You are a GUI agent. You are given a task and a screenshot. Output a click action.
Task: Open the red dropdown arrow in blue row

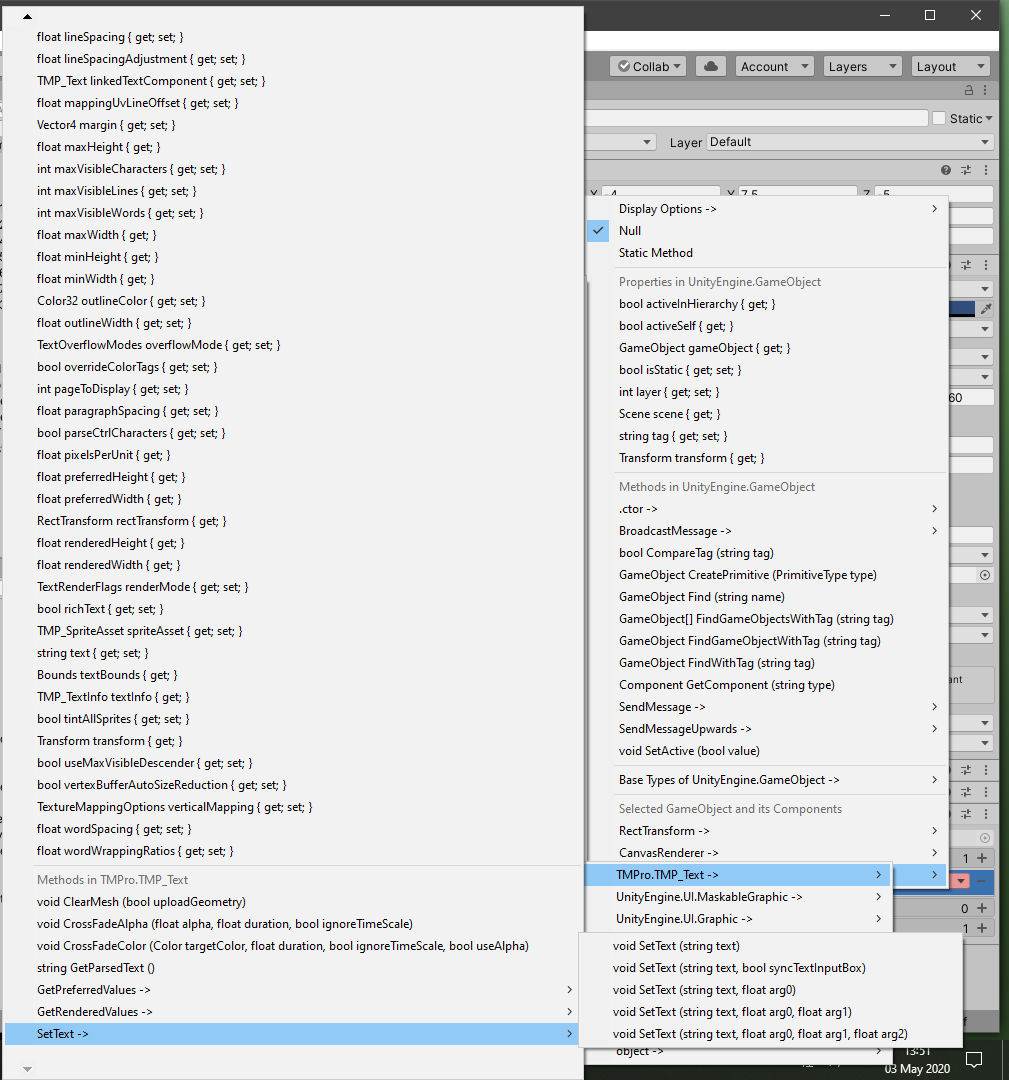[960, 880]
